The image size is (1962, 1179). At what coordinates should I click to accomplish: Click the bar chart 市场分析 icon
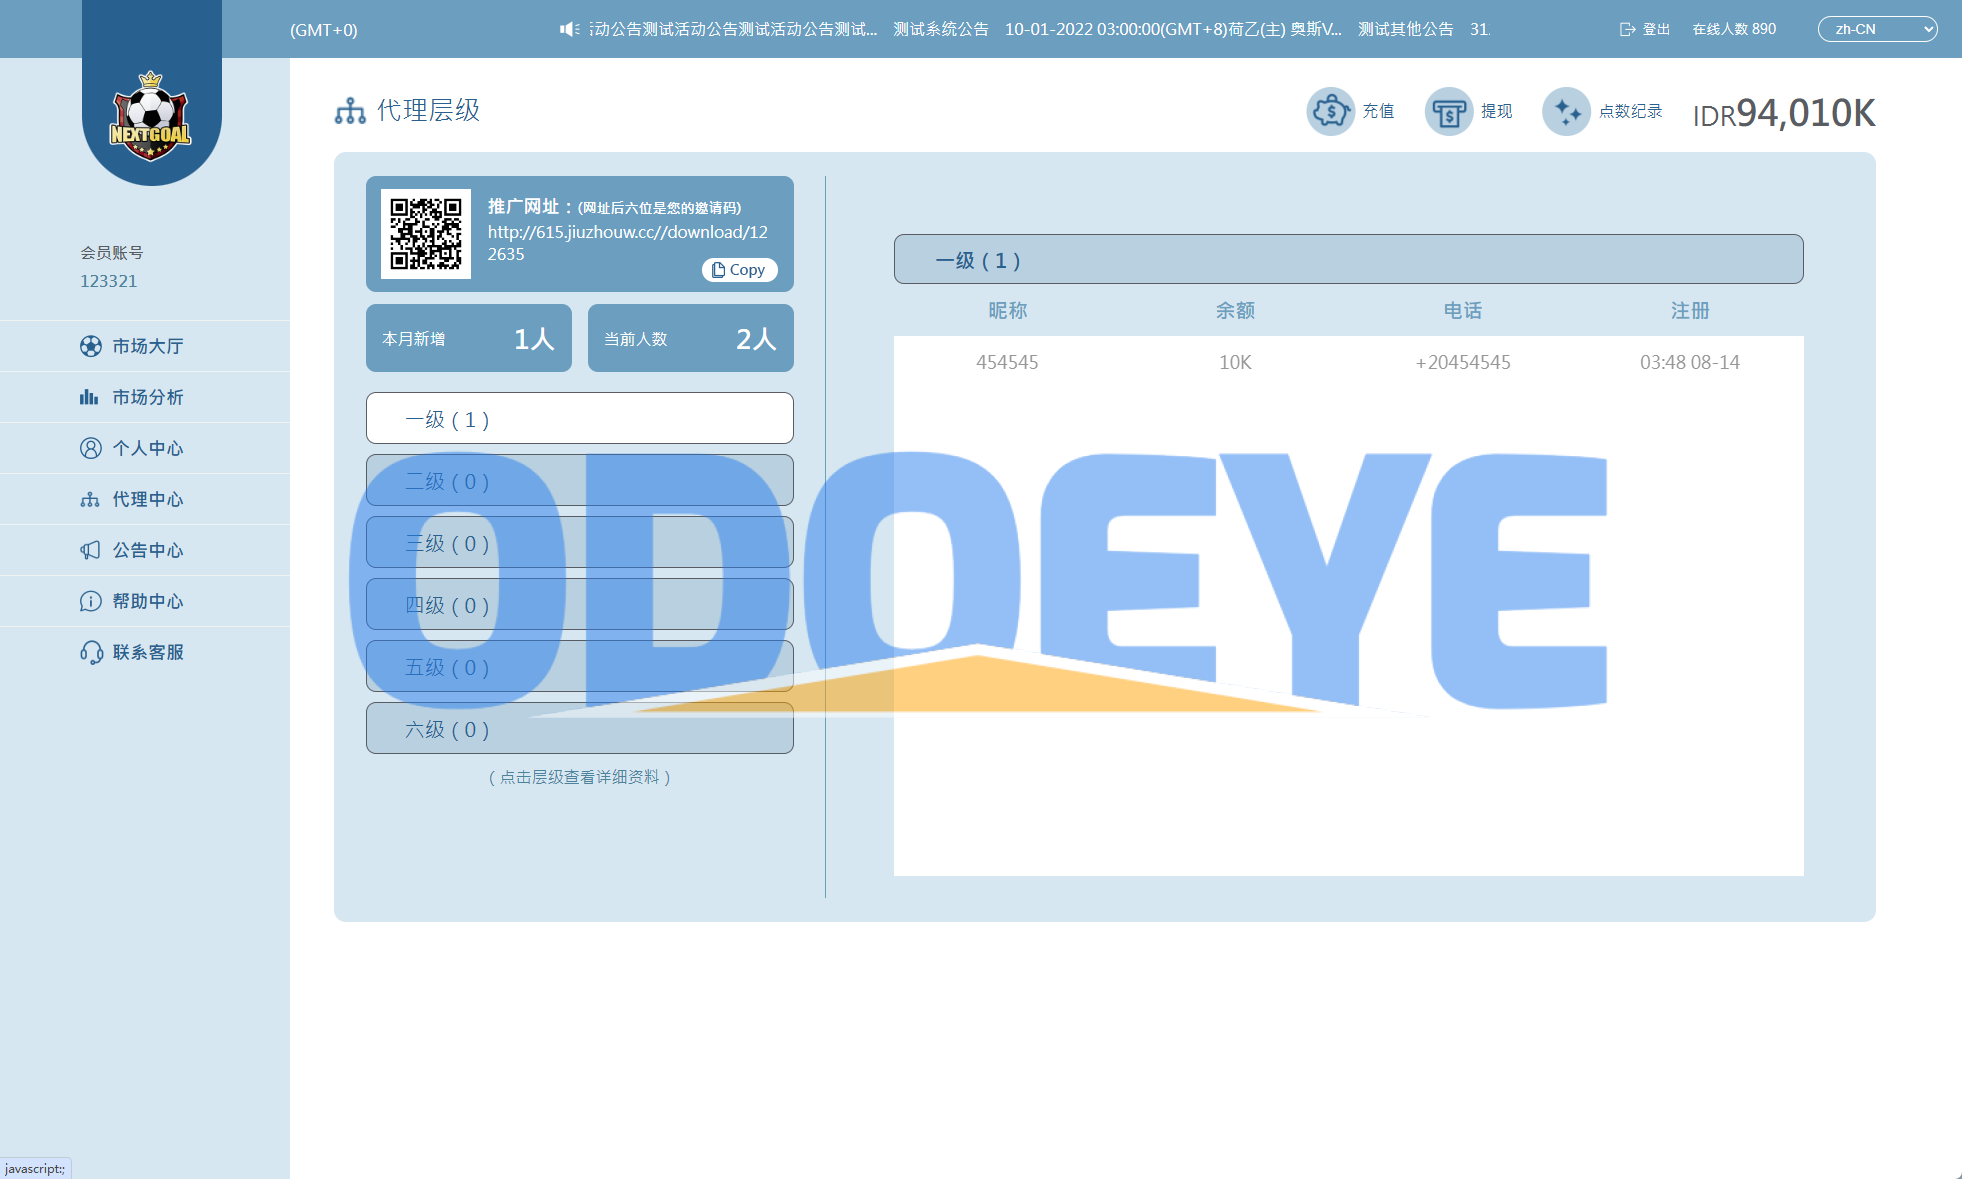tap(90, 397)
